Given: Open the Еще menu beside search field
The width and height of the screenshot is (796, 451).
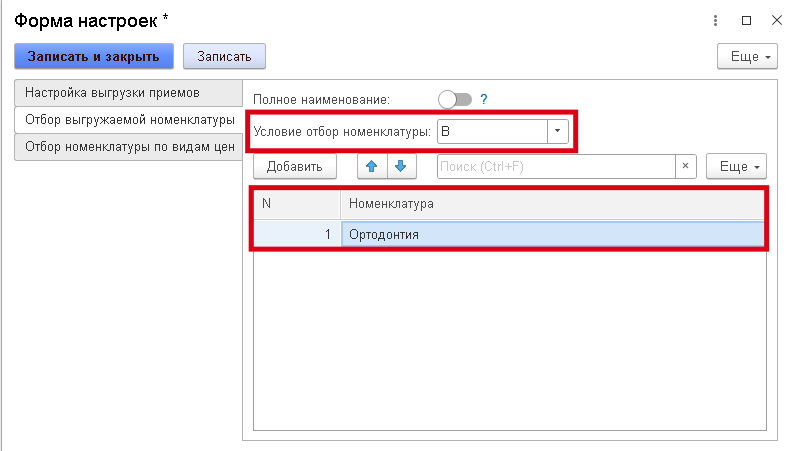Looking at the screenshot, I should click(x=736, y=166).
